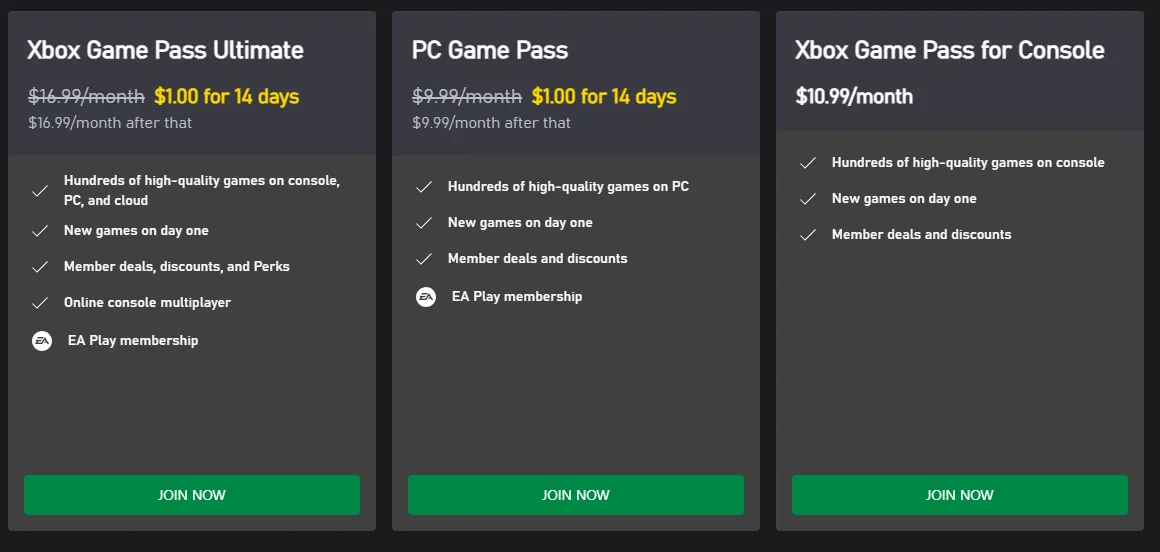
Task: Hit JOIN NOW for Game Pass for Console
Action: pyautogui.click(x=959, y=495)
